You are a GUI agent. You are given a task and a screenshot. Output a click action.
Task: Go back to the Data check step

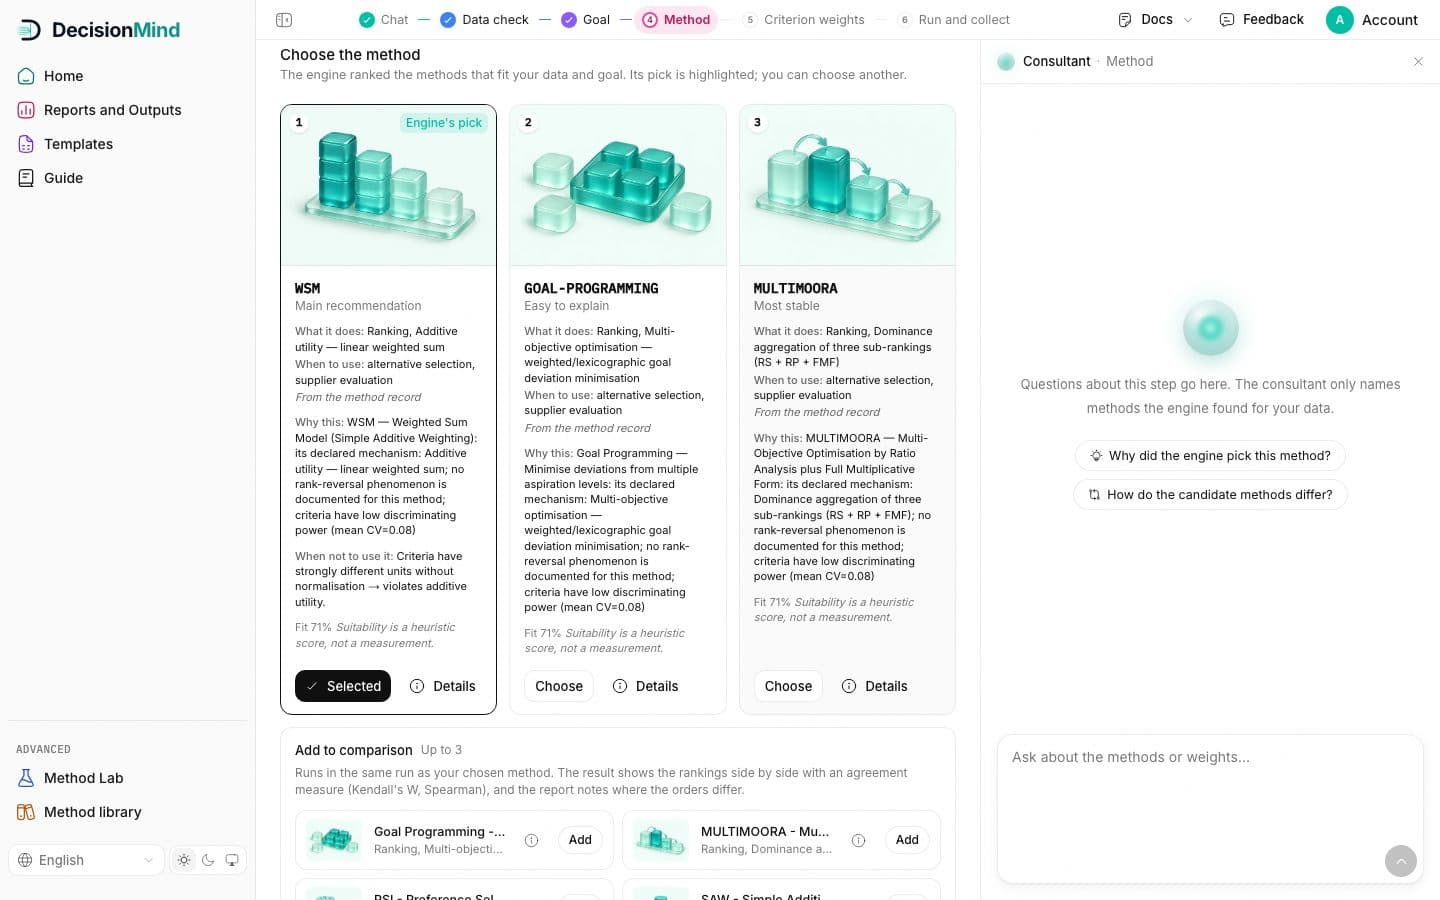click(484, 20)
